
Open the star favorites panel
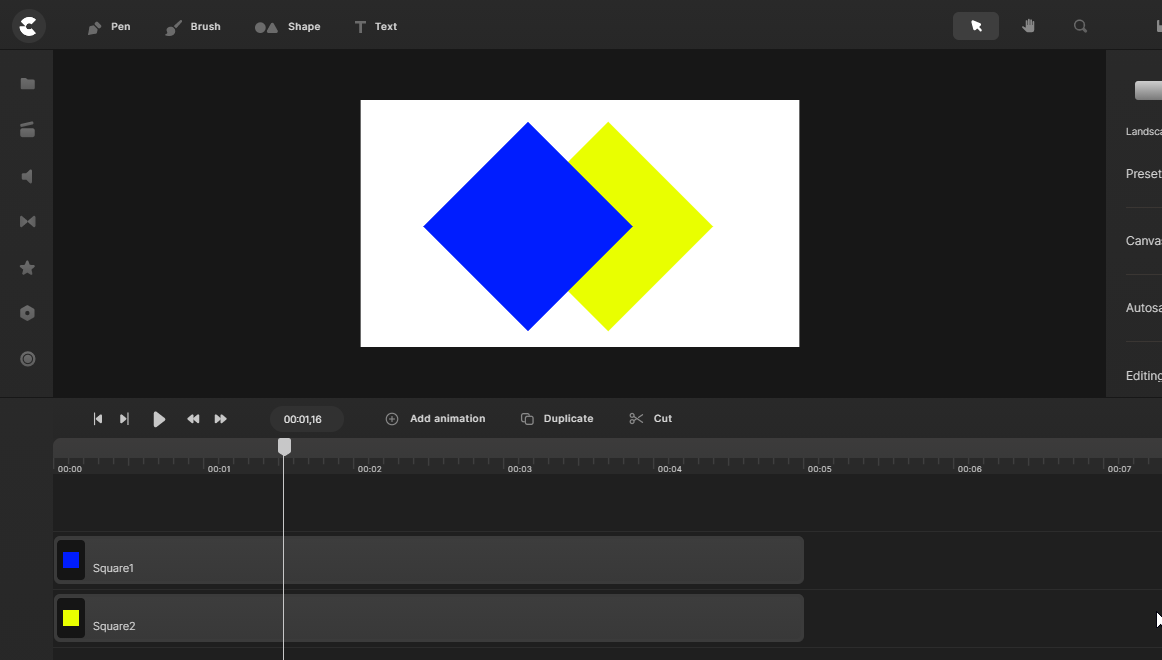[27, 267]
